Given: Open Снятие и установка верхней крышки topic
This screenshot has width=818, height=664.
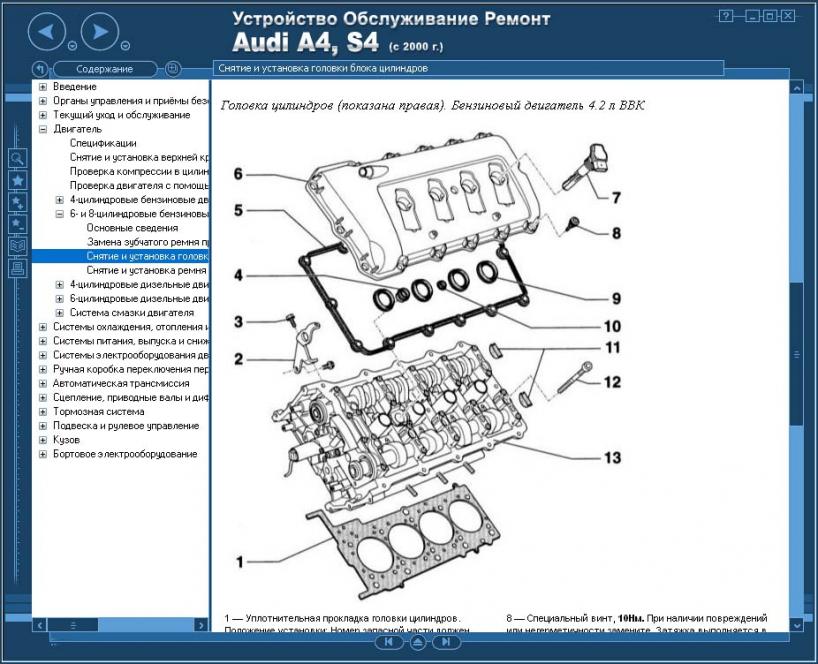Looking at the screenshot, I should (139, 157).
